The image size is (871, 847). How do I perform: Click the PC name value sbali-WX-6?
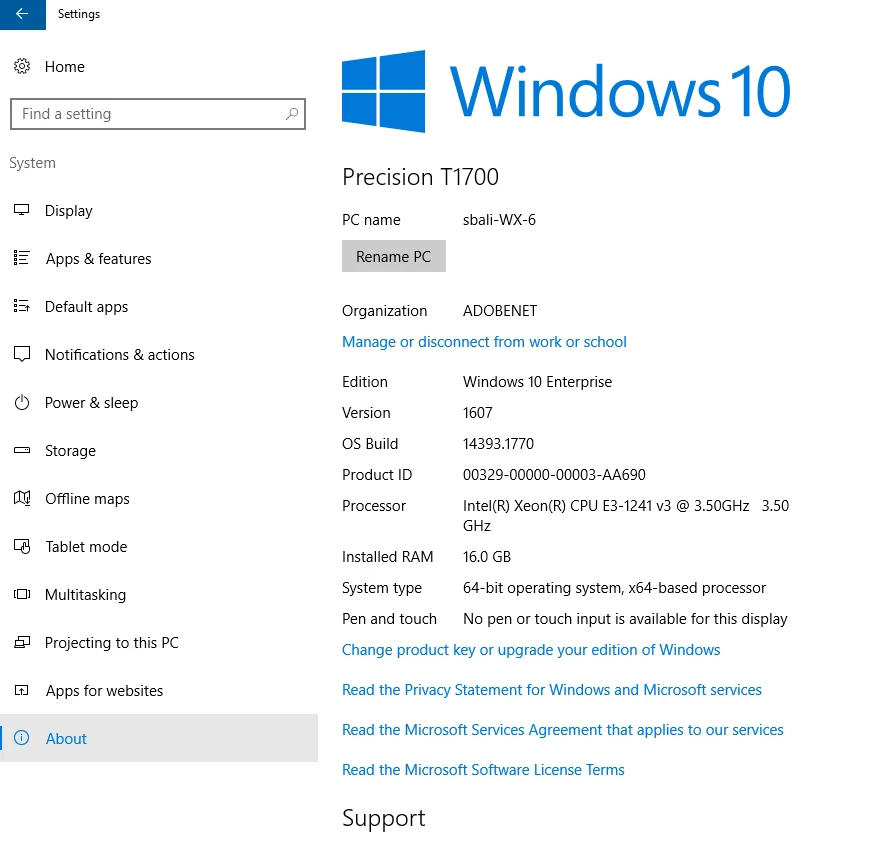coord(499,220)
